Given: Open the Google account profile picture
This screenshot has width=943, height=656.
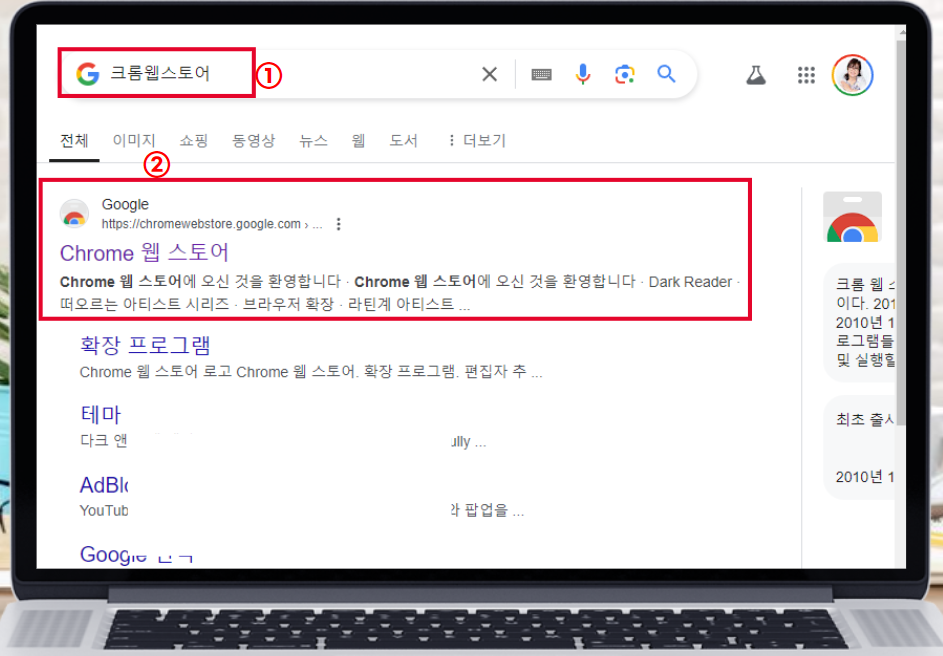Looking at the screenshot, I should pos(852,75).
